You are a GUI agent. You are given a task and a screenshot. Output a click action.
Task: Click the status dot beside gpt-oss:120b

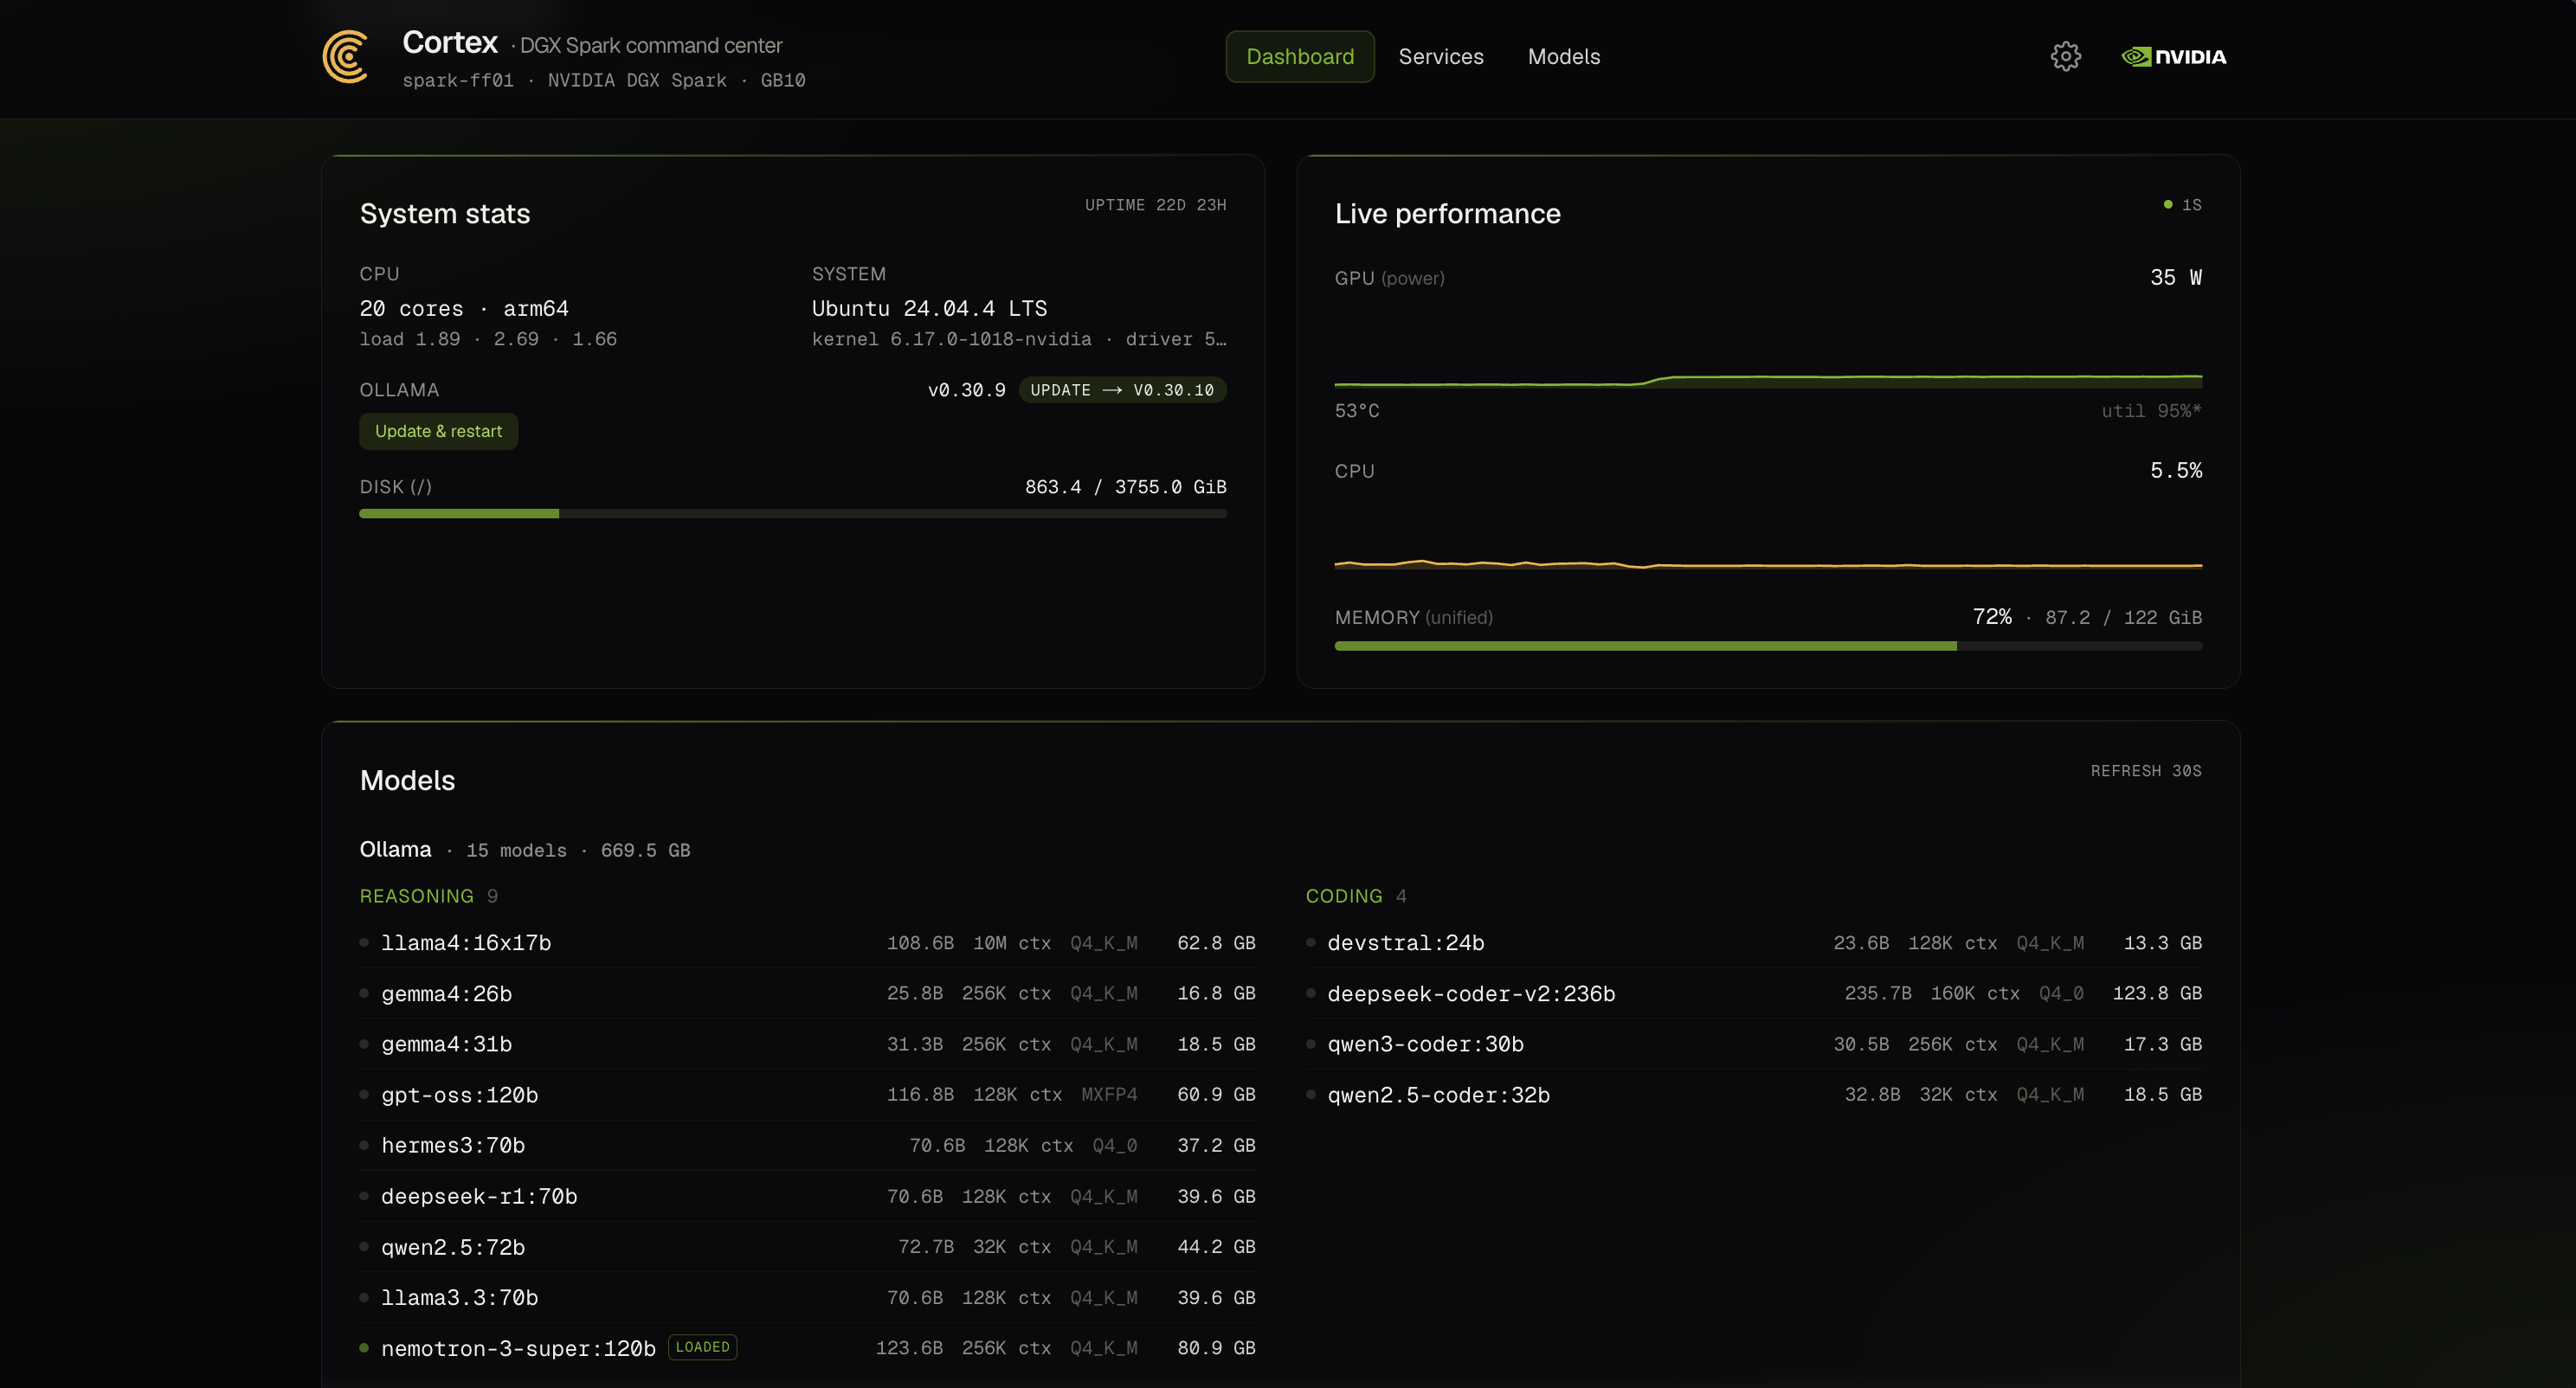(x=364, y=1095)
